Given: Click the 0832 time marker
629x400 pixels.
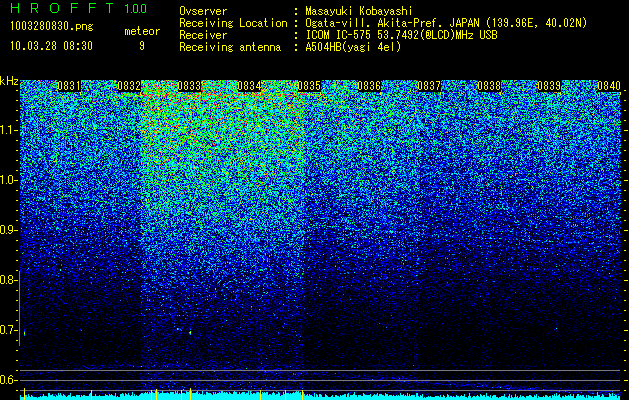Looking at the screenshot, I should [x=129, y=86].
